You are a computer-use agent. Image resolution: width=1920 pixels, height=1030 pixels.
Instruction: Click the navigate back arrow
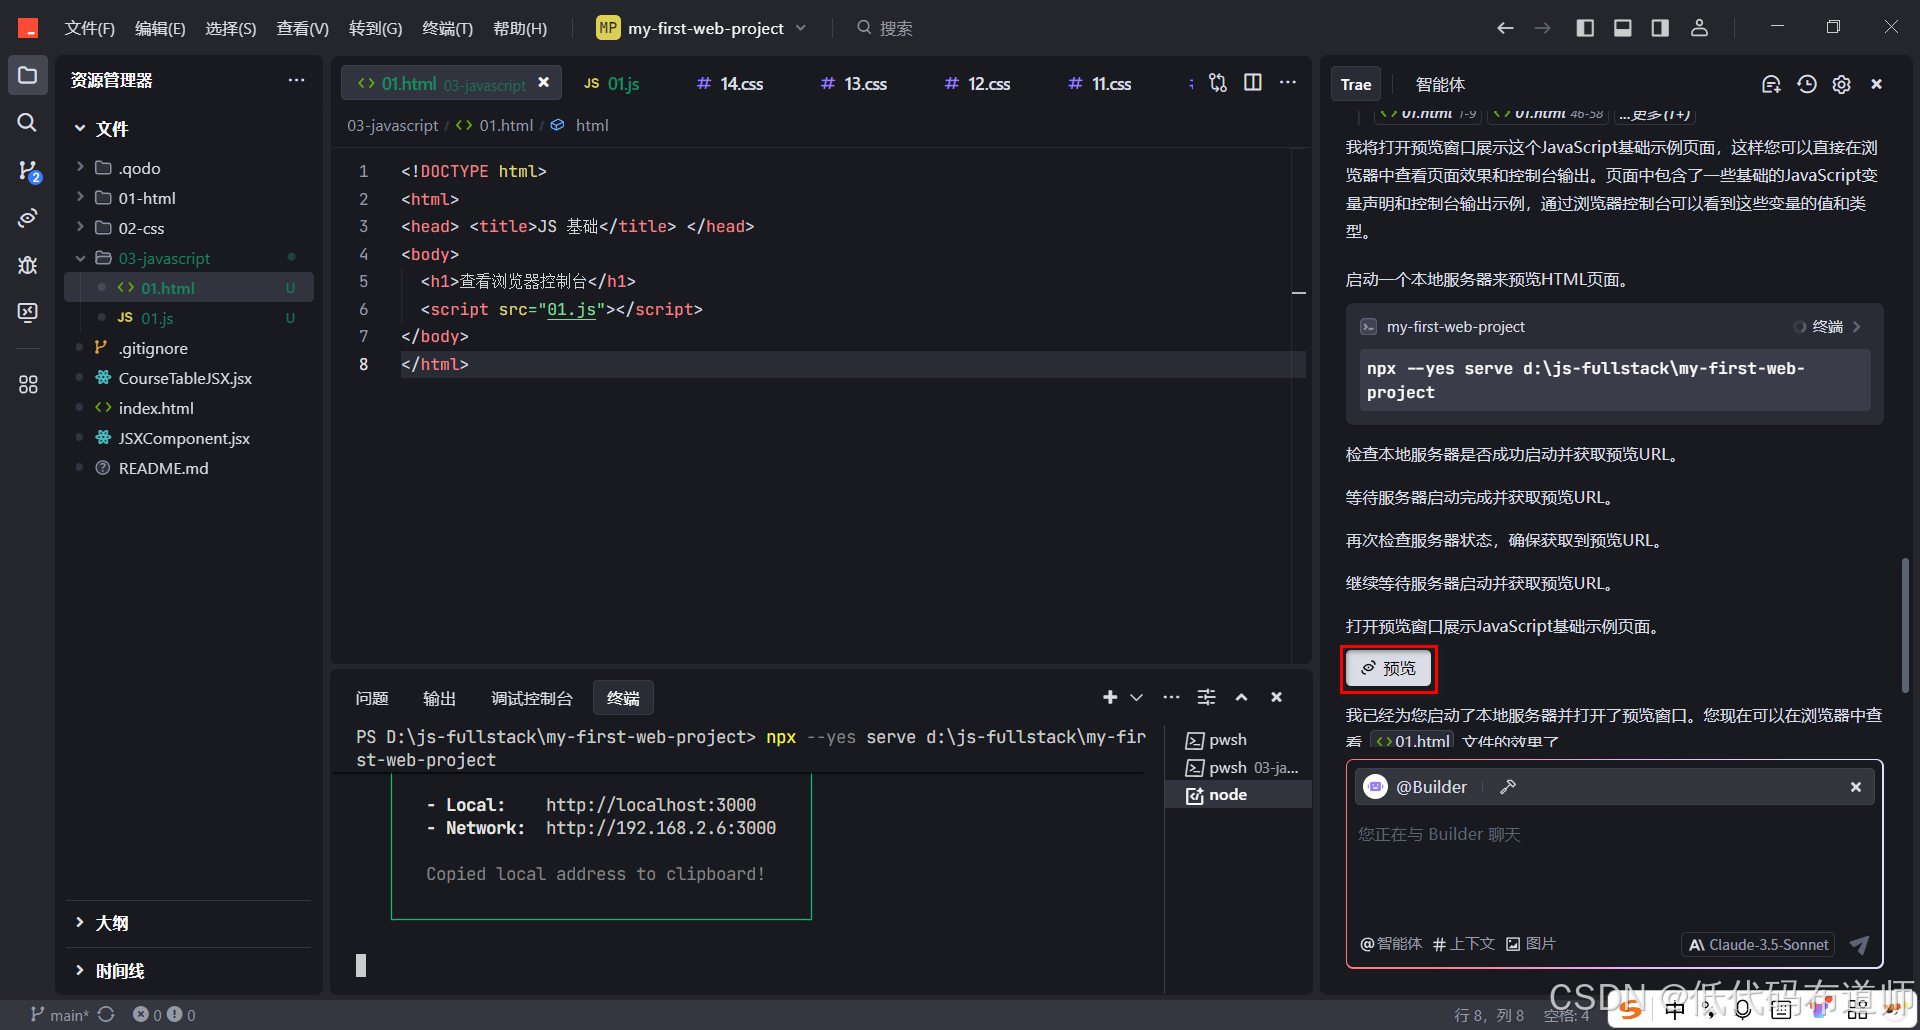1505,28
